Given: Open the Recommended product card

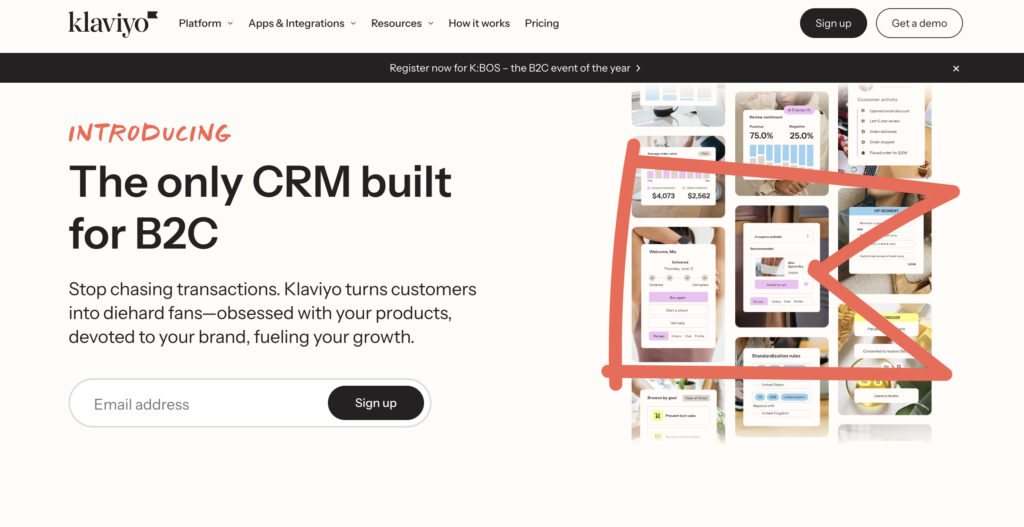Looking at the screenshot, I should [x=781, y=267].
